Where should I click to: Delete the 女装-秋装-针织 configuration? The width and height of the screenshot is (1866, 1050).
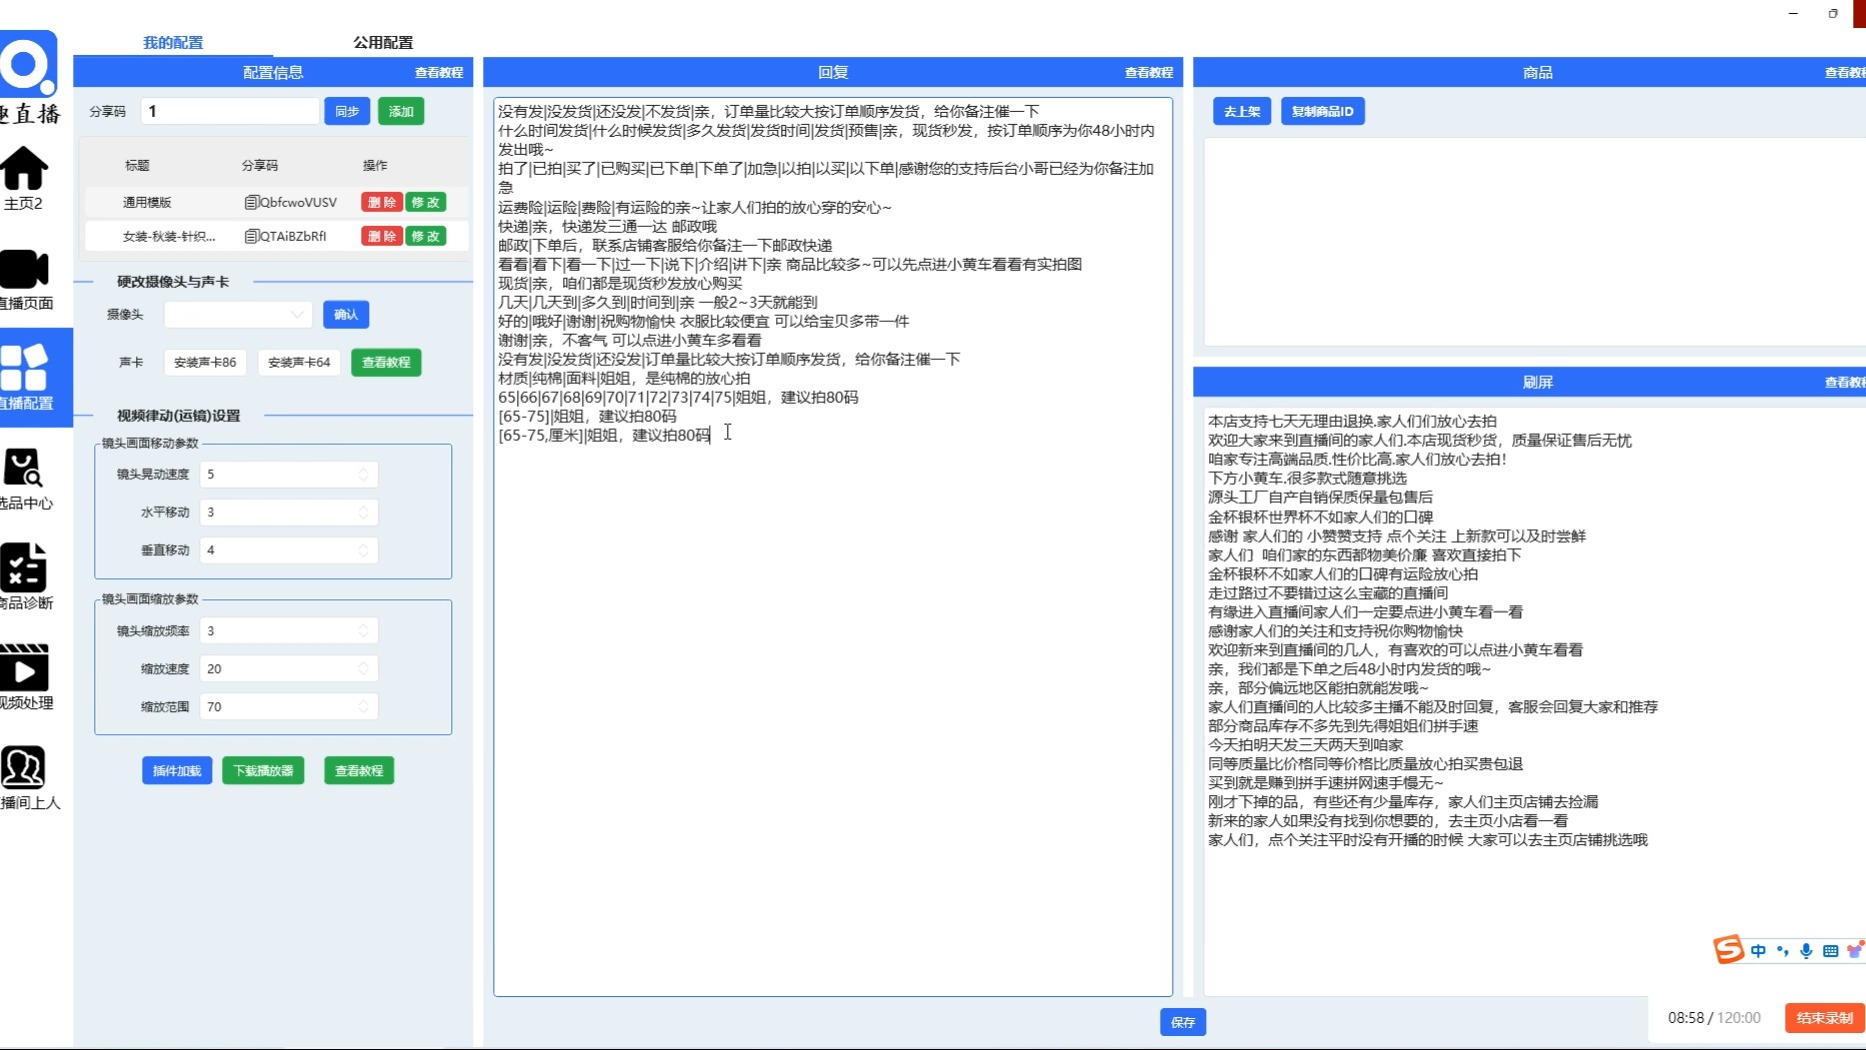tap(382, 236)
